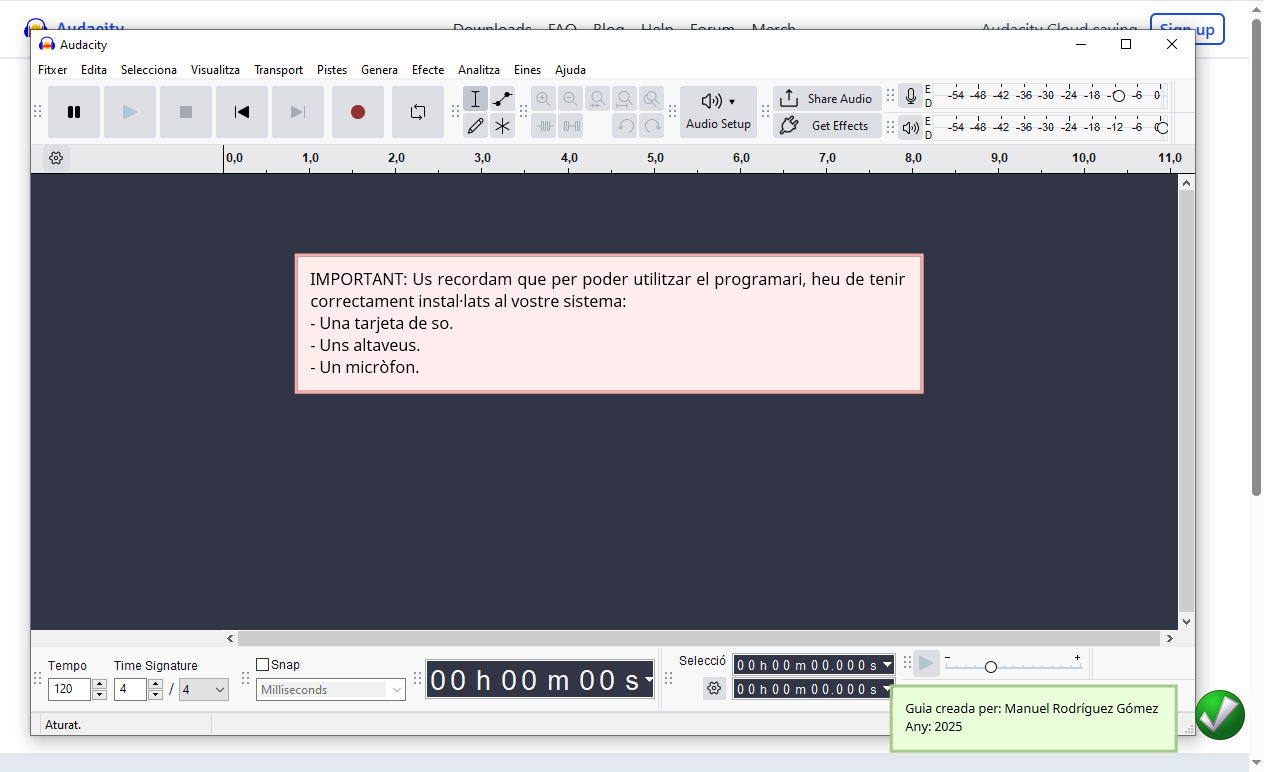Start recording with the red Record button

click(358, 112)
